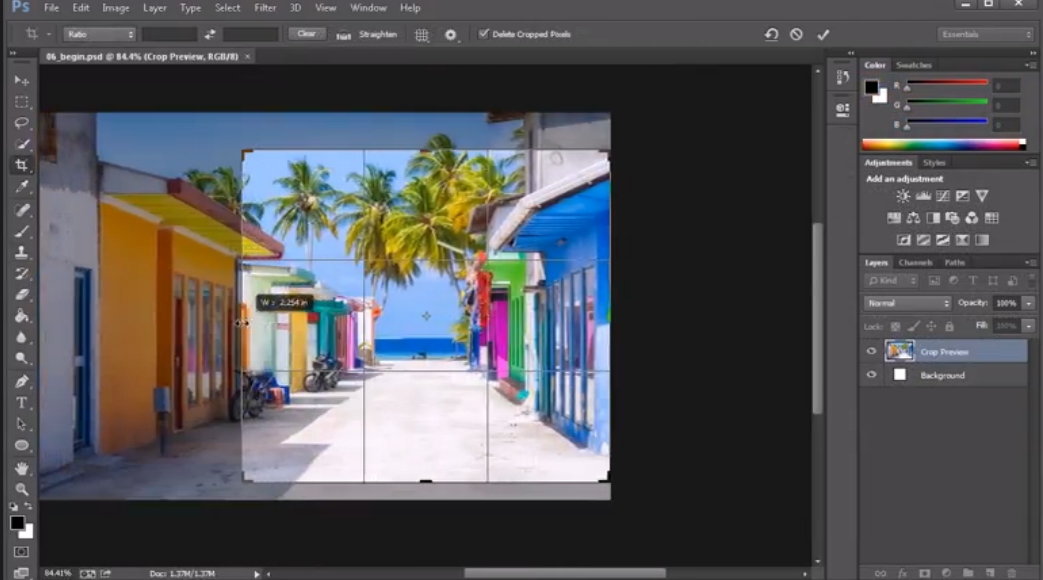Hide the Crop Preview layer
1043x580 pixels.
click(871, 351)
